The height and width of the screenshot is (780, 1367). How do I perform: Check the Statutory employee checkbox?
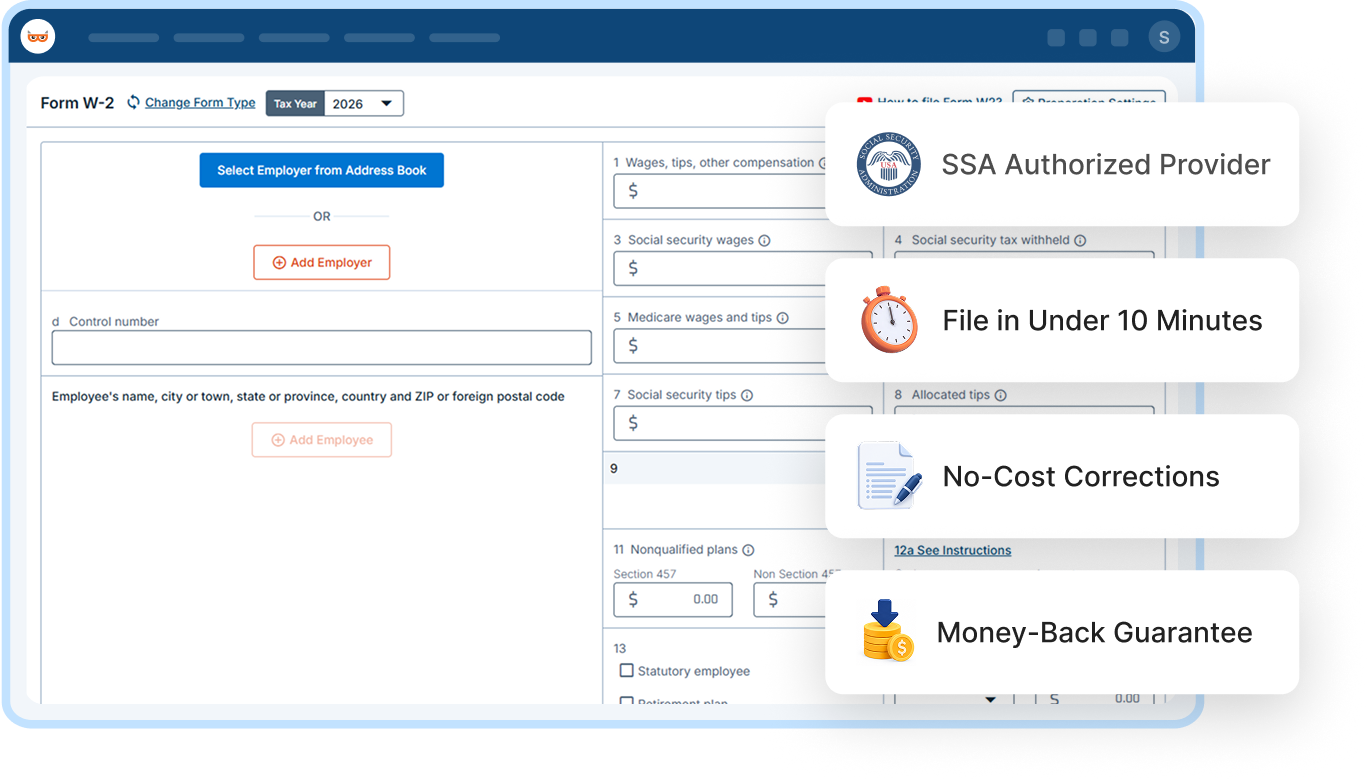pyautogui.click(x=627, y=670)
